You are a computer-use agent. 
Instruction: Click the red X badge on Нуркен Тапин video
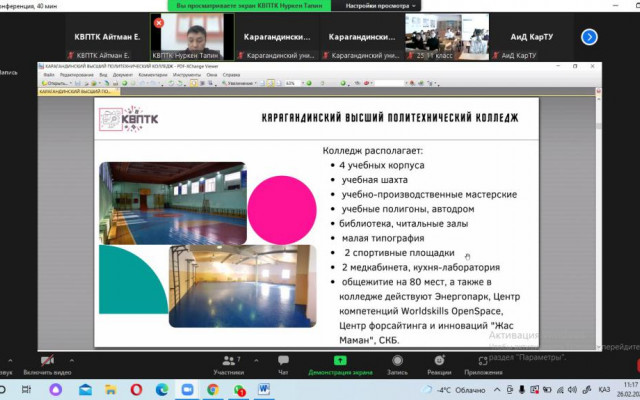pos(159,23)
